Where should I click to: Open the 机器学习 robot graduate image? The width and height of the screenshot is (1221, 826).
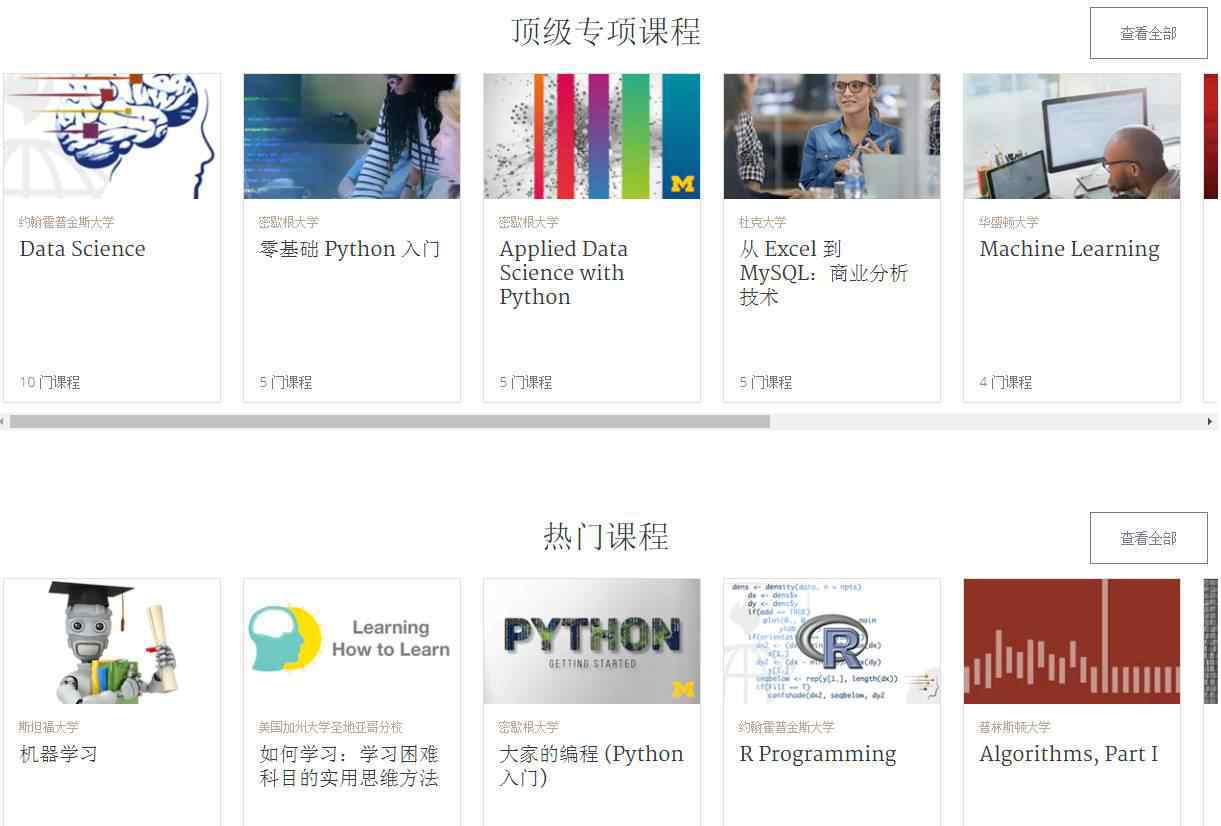click(x=112, y=641)
